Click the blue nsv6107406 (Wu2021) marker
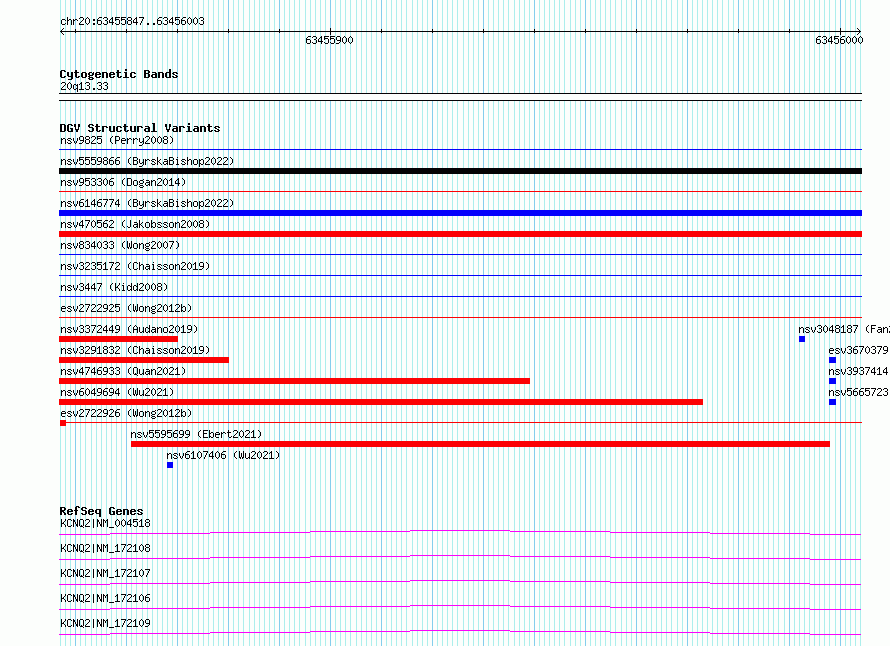 pyautogui.click(x=170, y=465)
